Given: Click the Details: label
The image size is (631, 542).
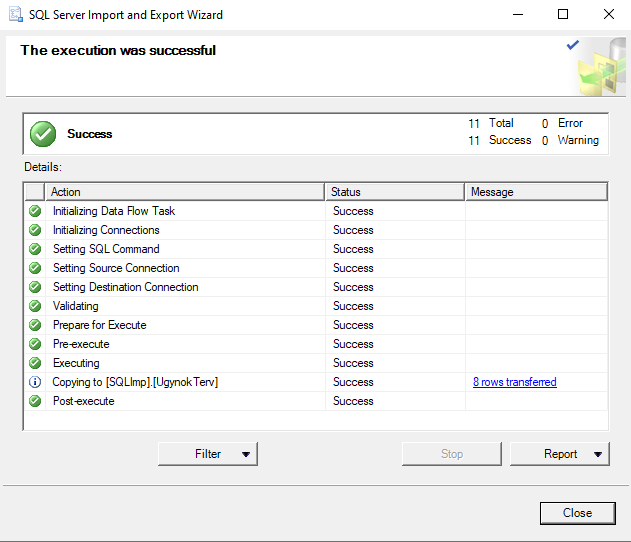Looking at the screenshot, I should 43,167.
